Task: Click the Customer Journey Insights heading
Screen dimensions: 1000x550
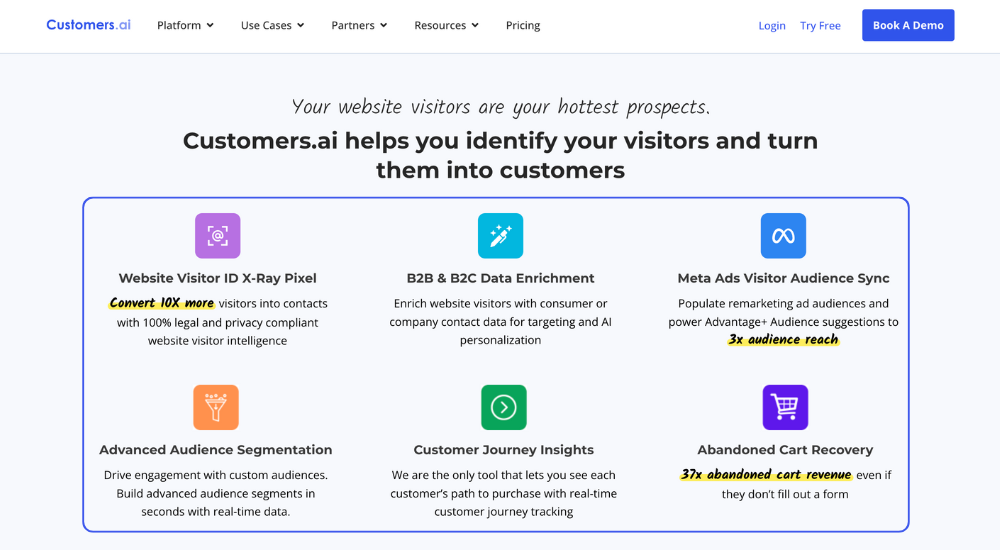Action: (504, 450)
